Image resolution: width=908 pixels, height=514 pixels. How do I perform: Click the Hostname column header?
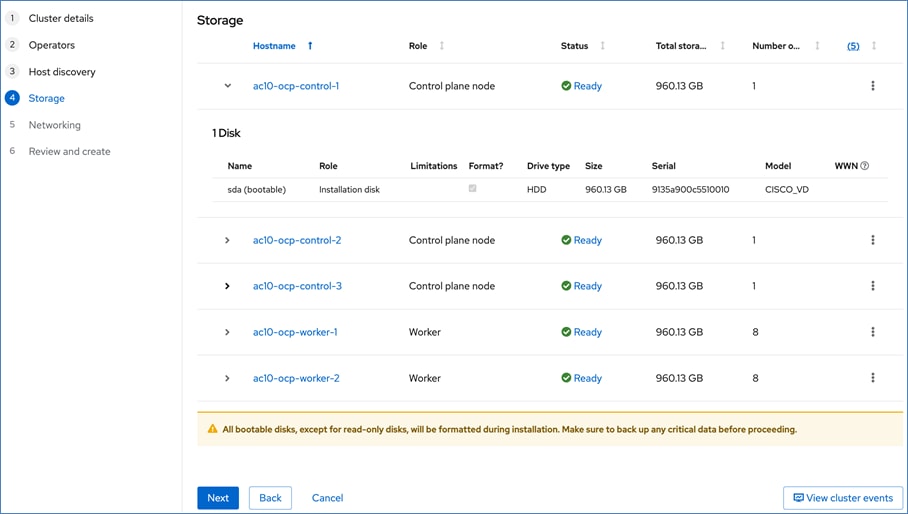274,46
